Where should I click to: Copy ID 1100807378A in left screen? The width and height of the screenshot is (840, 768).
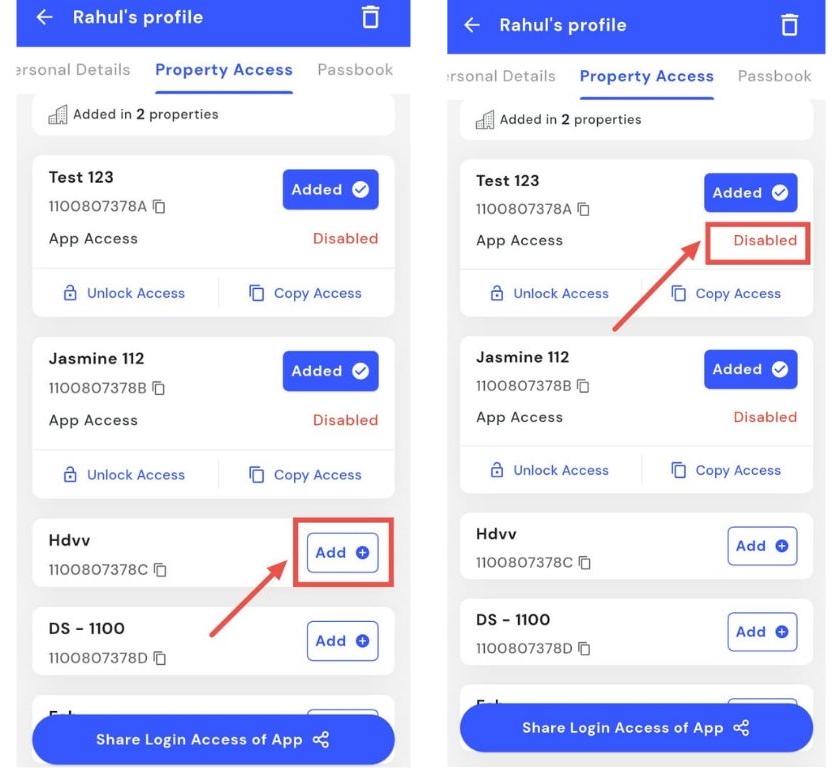tap(160, 207)
